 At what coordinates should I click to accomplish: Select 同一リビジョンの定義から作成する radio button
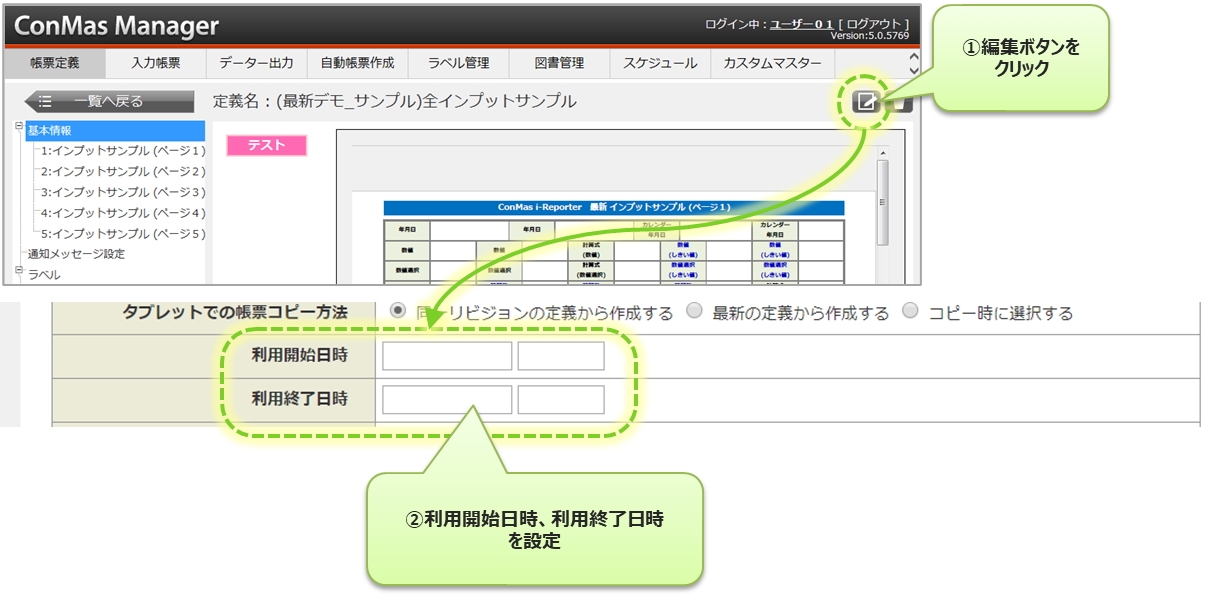tap(398, 311)
